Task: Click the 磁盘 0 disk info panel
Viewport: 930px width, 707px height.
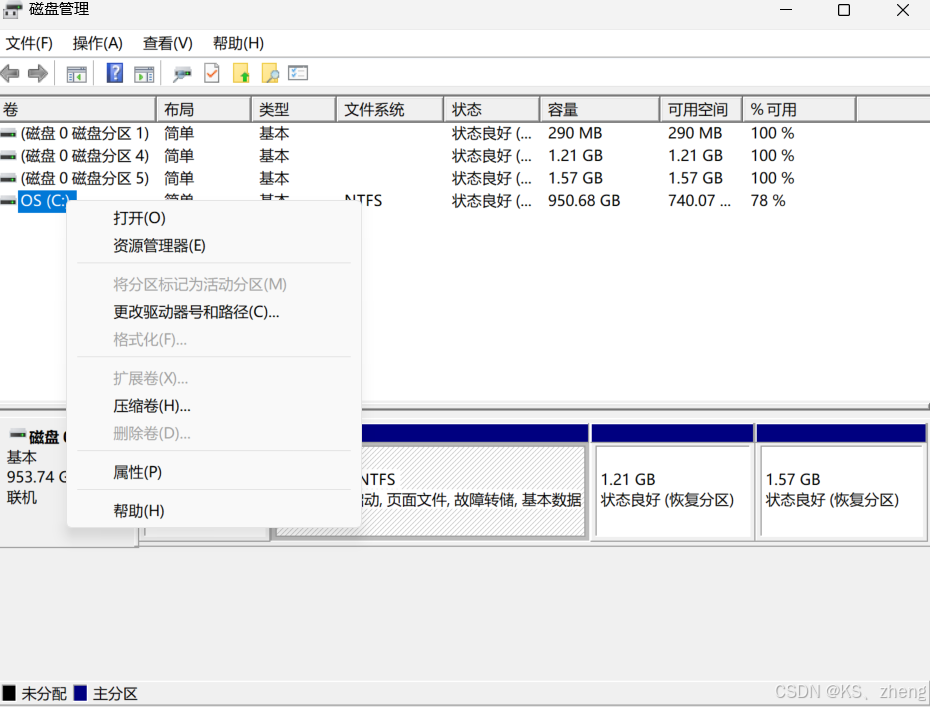Action: (x=34, y=482)
